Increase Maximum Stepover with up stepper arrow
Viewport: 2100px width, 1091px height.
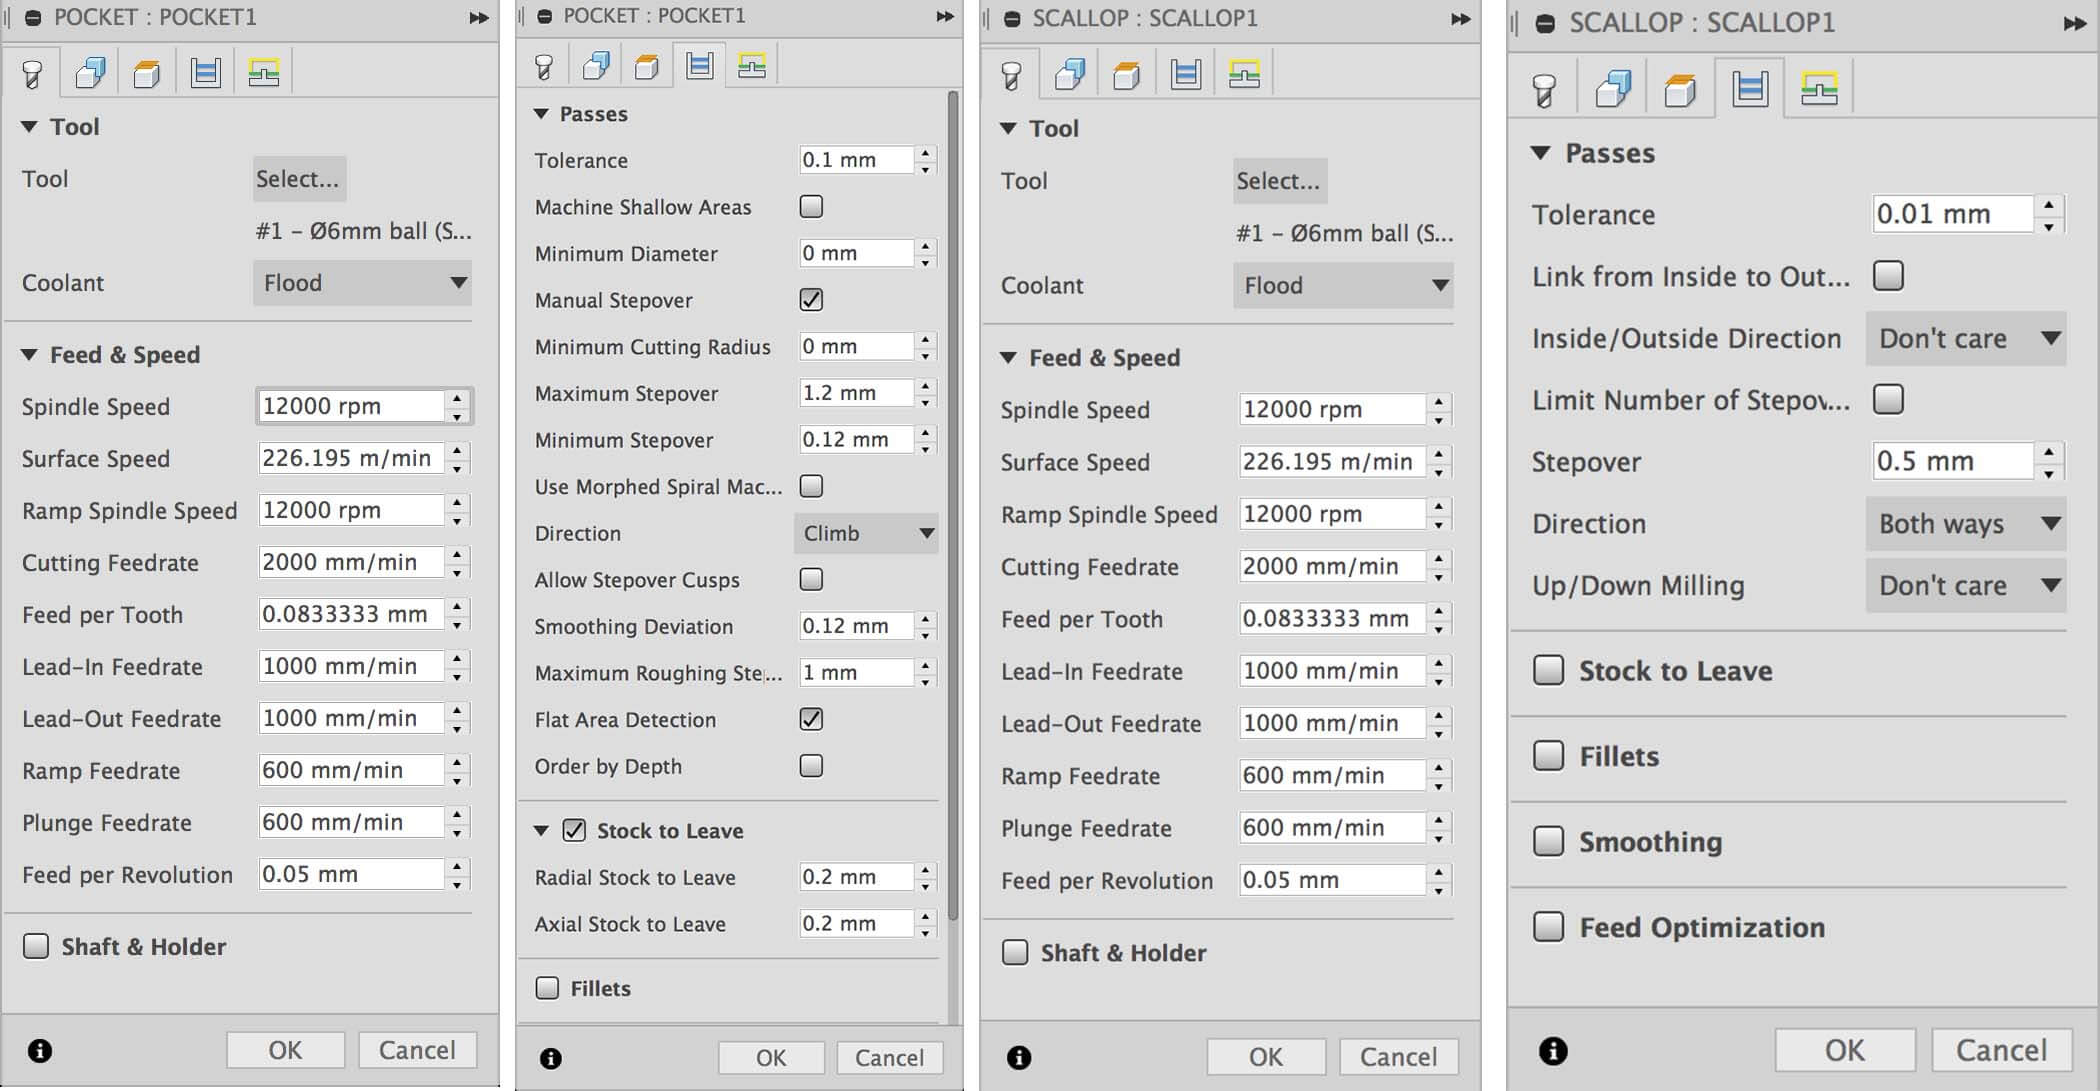(926, 385)
